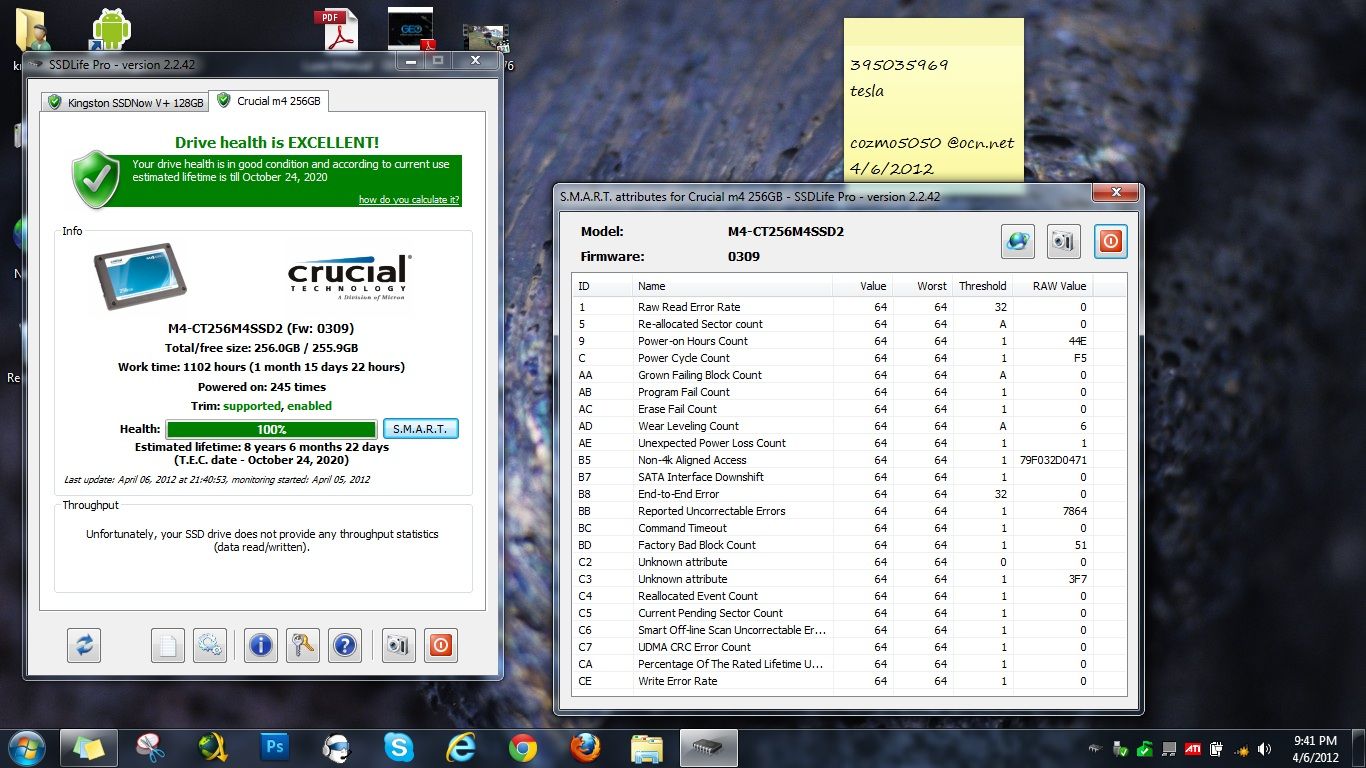Open the blue question mark help icon
The width and height of the screenshot is (1366, 768).
click(344, 645)
